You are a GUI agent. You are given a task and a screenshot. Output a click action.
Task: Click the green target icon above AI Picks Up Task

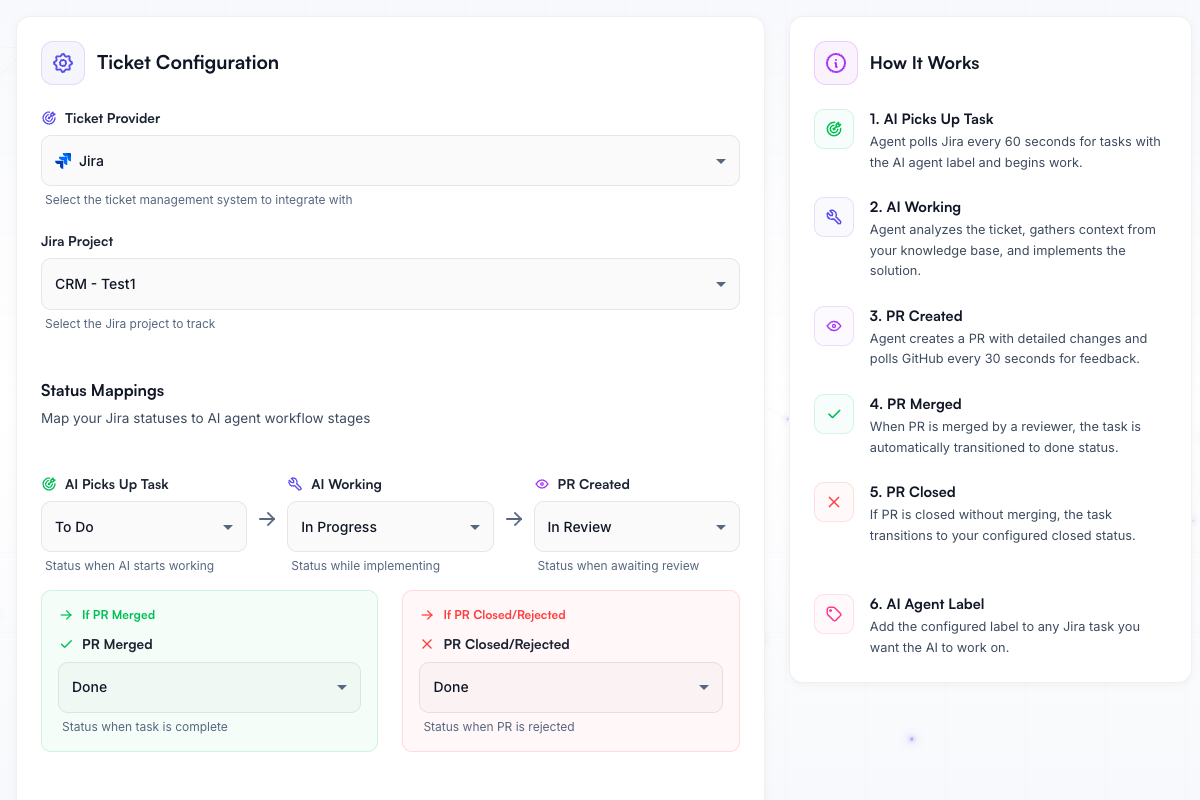click(48, 484)
